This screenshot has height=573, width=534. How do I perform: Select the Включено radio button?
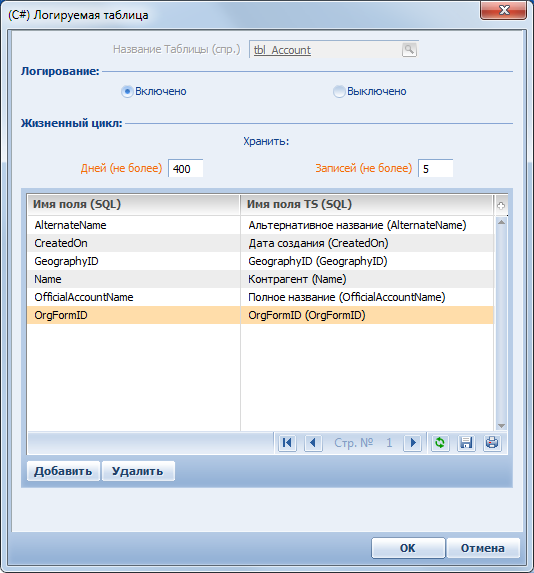(x=127, y=91)
